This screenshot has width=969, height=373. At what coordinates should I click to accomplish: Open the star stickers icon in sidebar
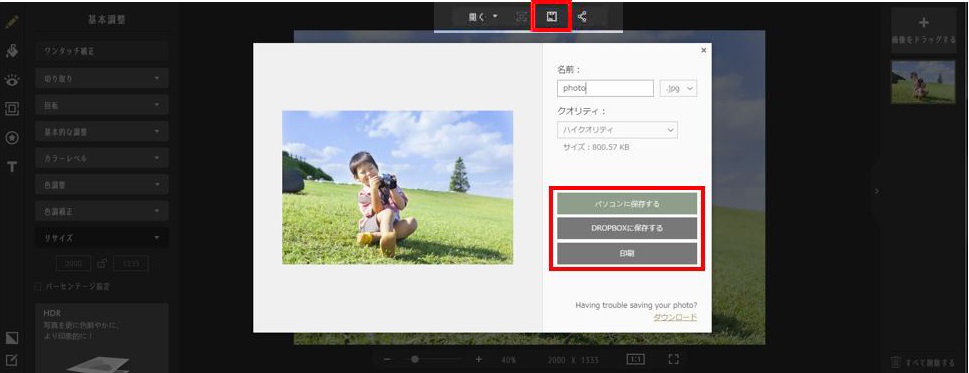click(12, 138)
